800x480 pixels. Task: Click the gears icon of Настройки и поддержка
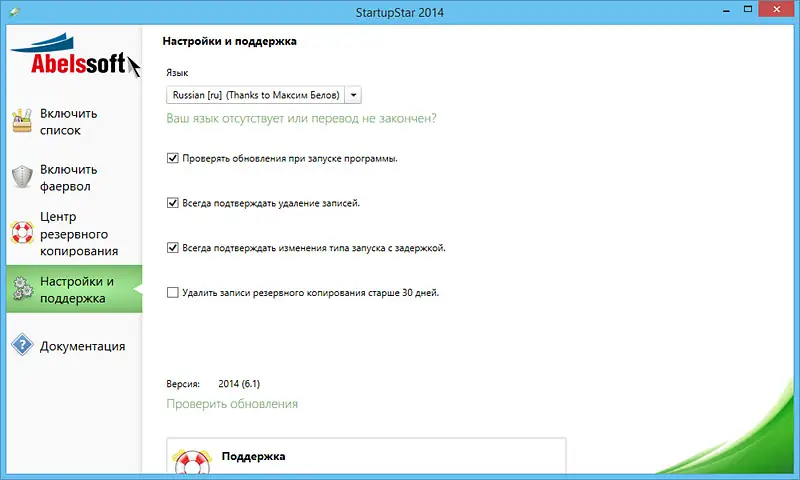point(22,288)
